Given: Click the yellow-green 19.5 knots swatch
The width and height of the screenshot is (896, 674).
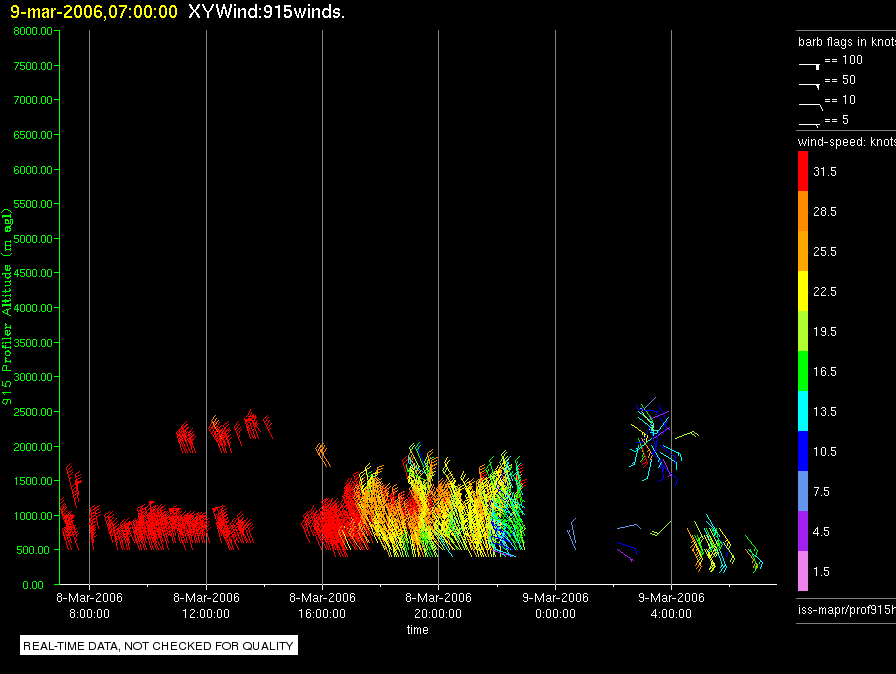Looking at the screenshot, I should (x=803, y=331).
